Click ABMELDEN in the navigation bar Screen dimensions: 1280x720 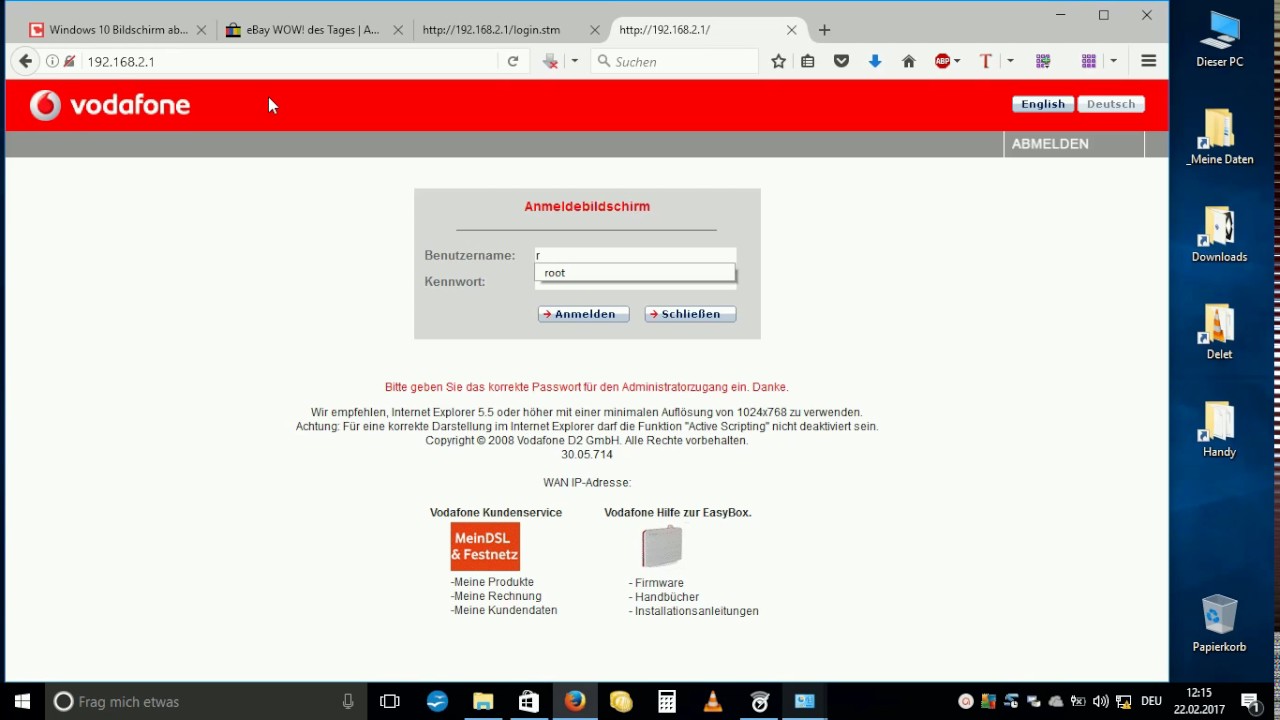pos(1050,144)
